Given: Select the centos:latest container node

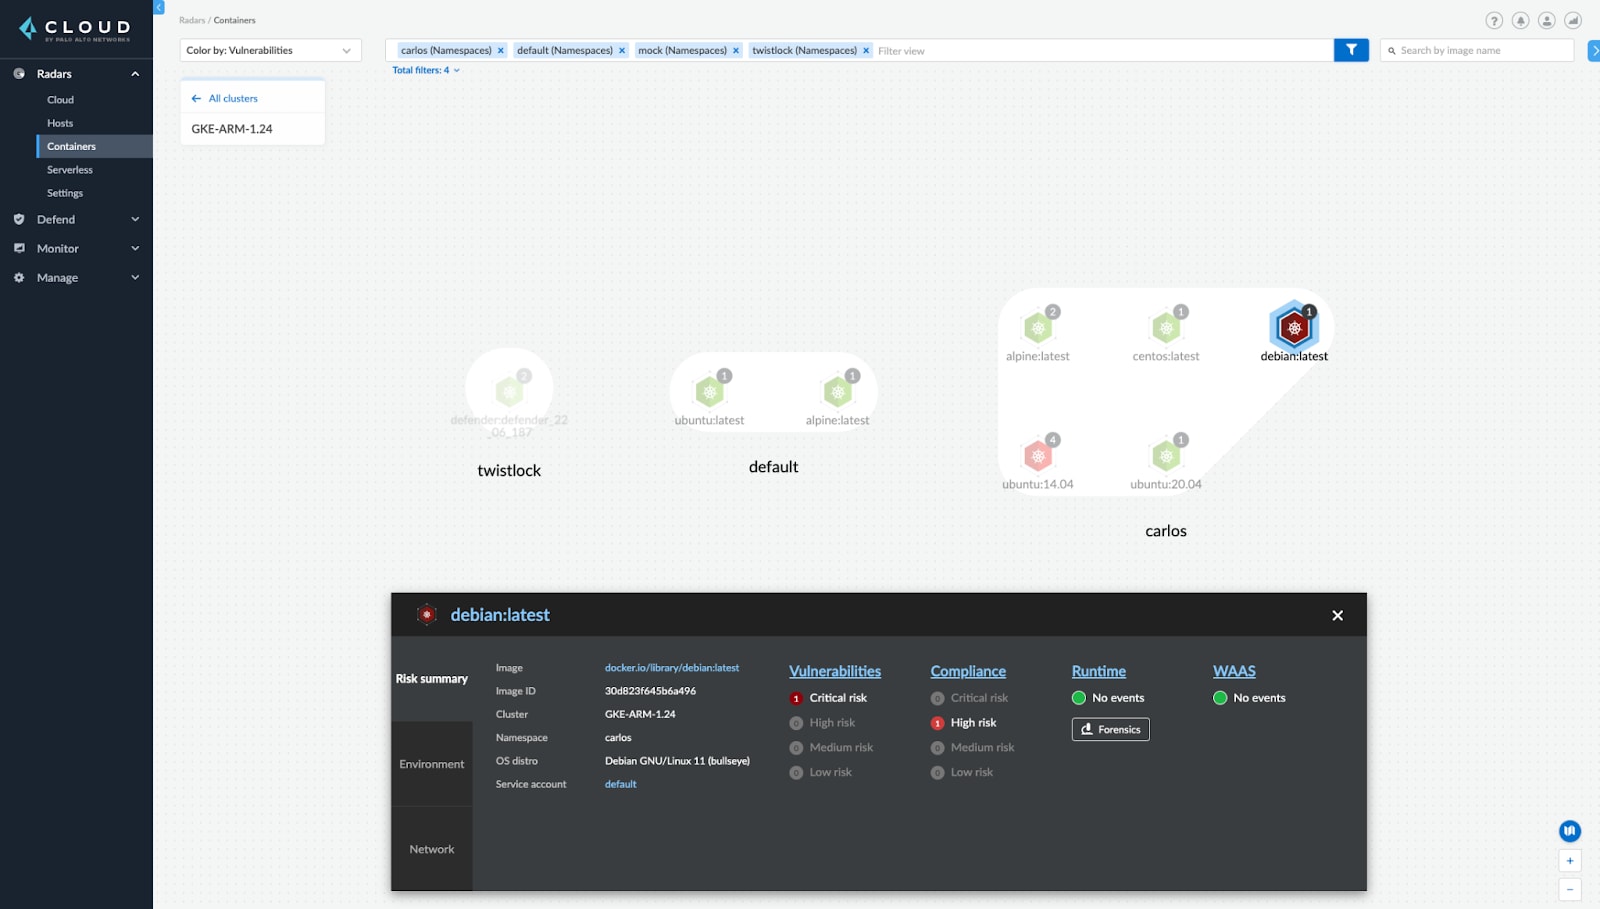Looking at the screenshot, I should click(x=1166, y=328).
